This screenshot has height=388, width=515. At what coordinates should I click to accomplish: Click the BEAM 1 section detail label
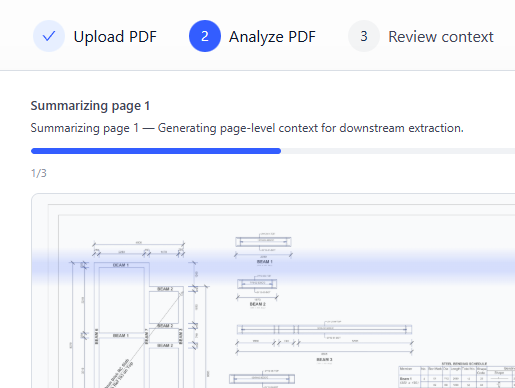tap(265, 262)
